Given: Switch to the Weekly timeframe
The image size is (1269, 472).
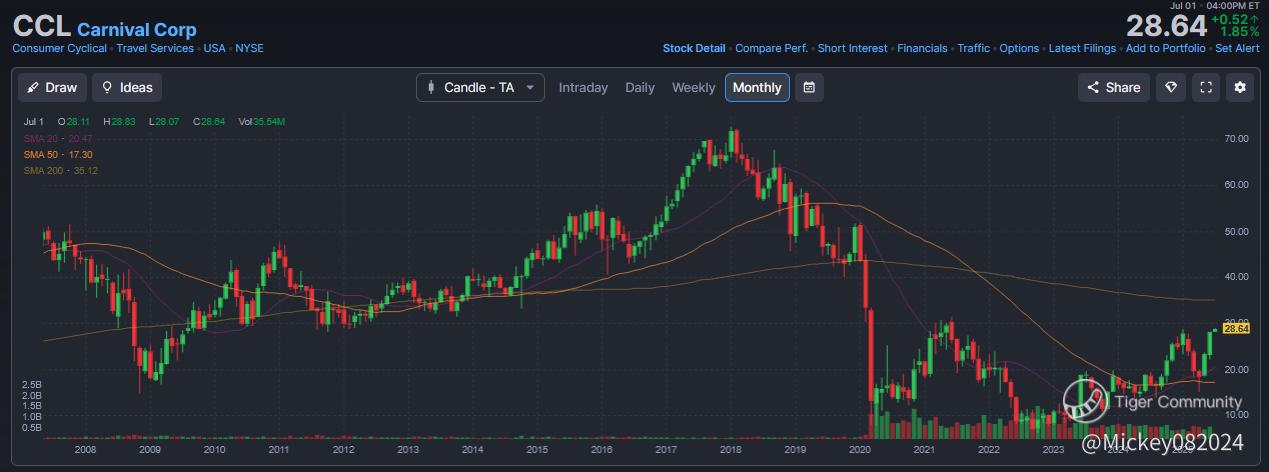Looking at the screenshot, I should [693, 87].
